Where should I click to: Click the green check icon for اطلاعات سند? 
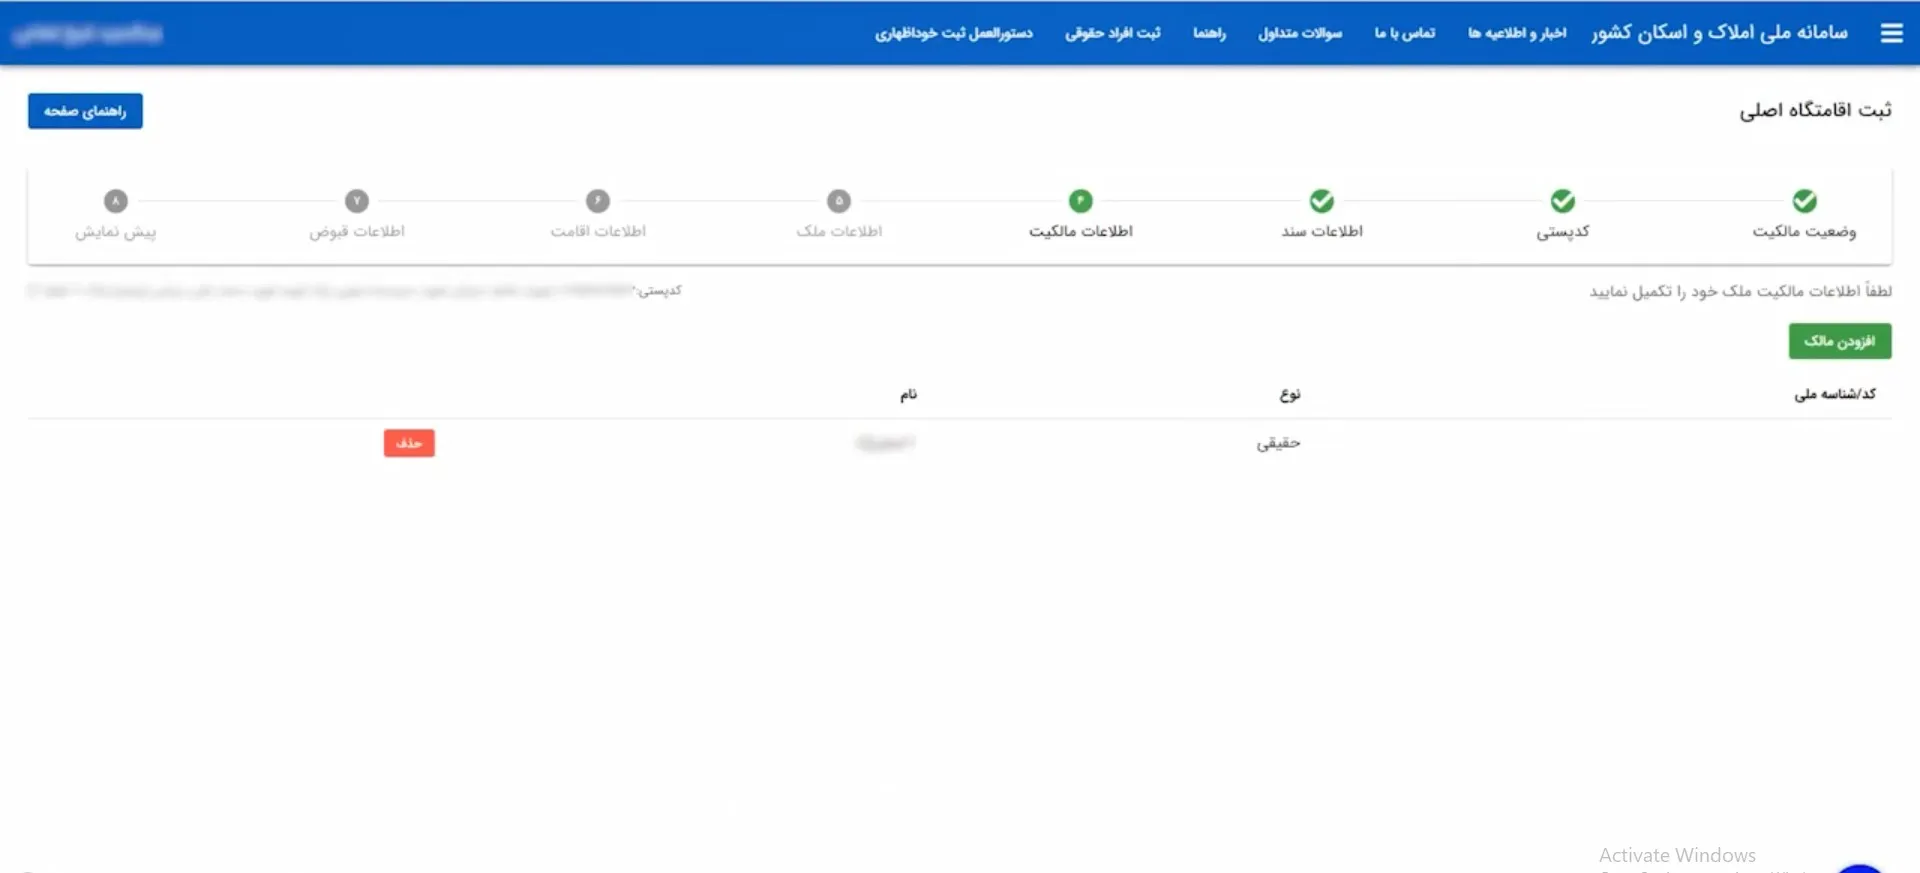pos(1322,201)
